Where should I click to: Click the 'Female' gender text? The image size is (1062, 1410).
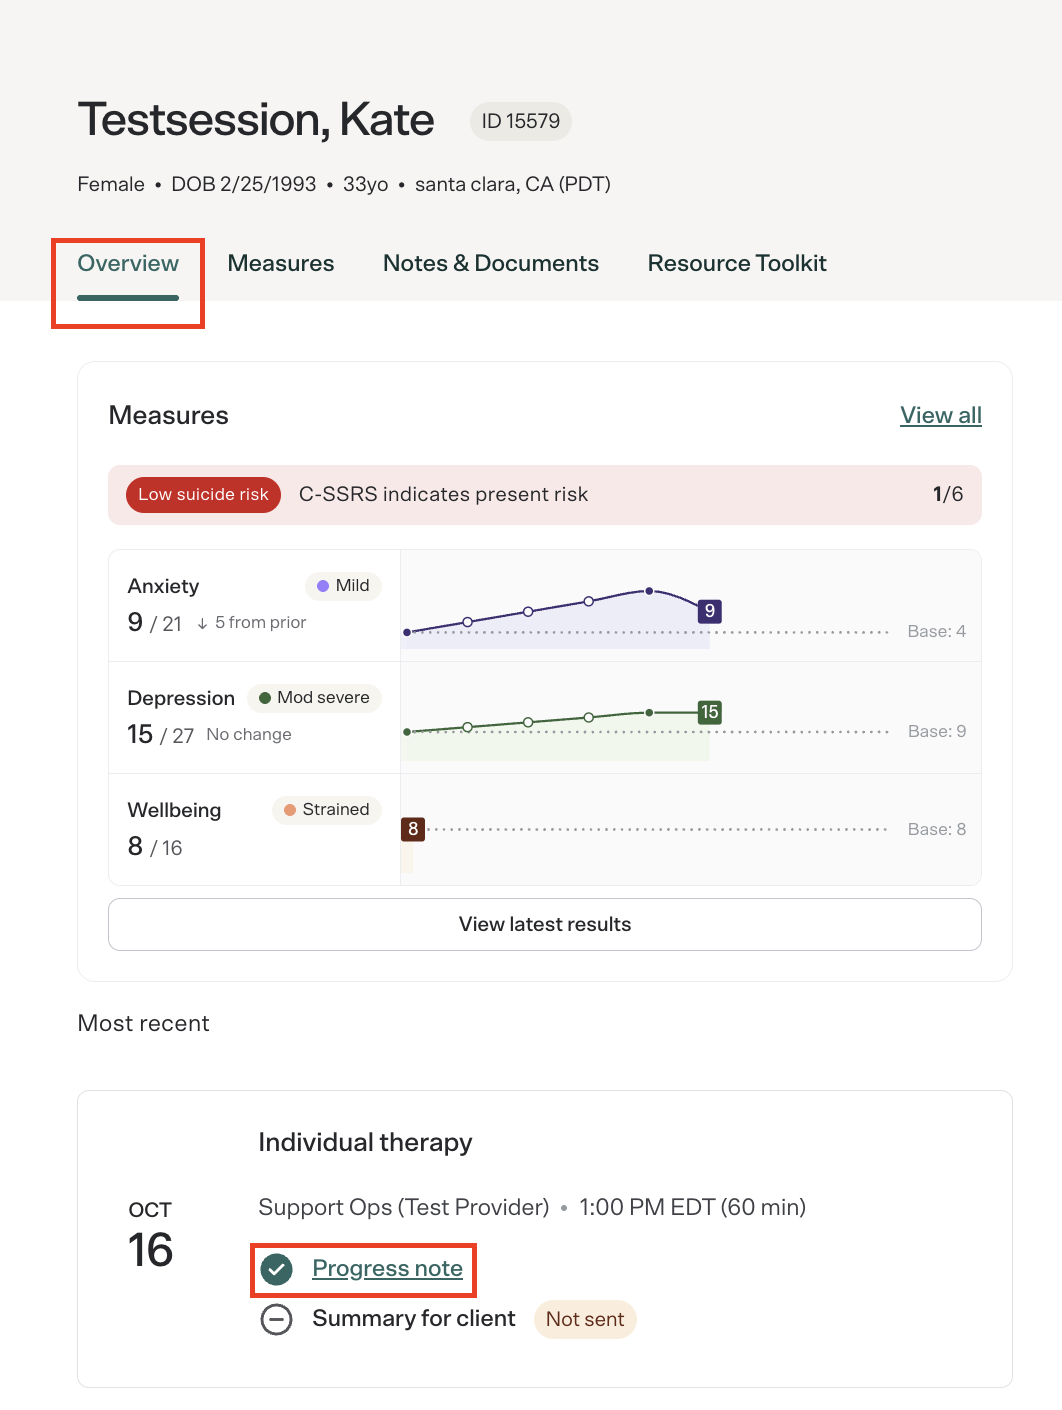pyautogui.click(x=111, y=184)
